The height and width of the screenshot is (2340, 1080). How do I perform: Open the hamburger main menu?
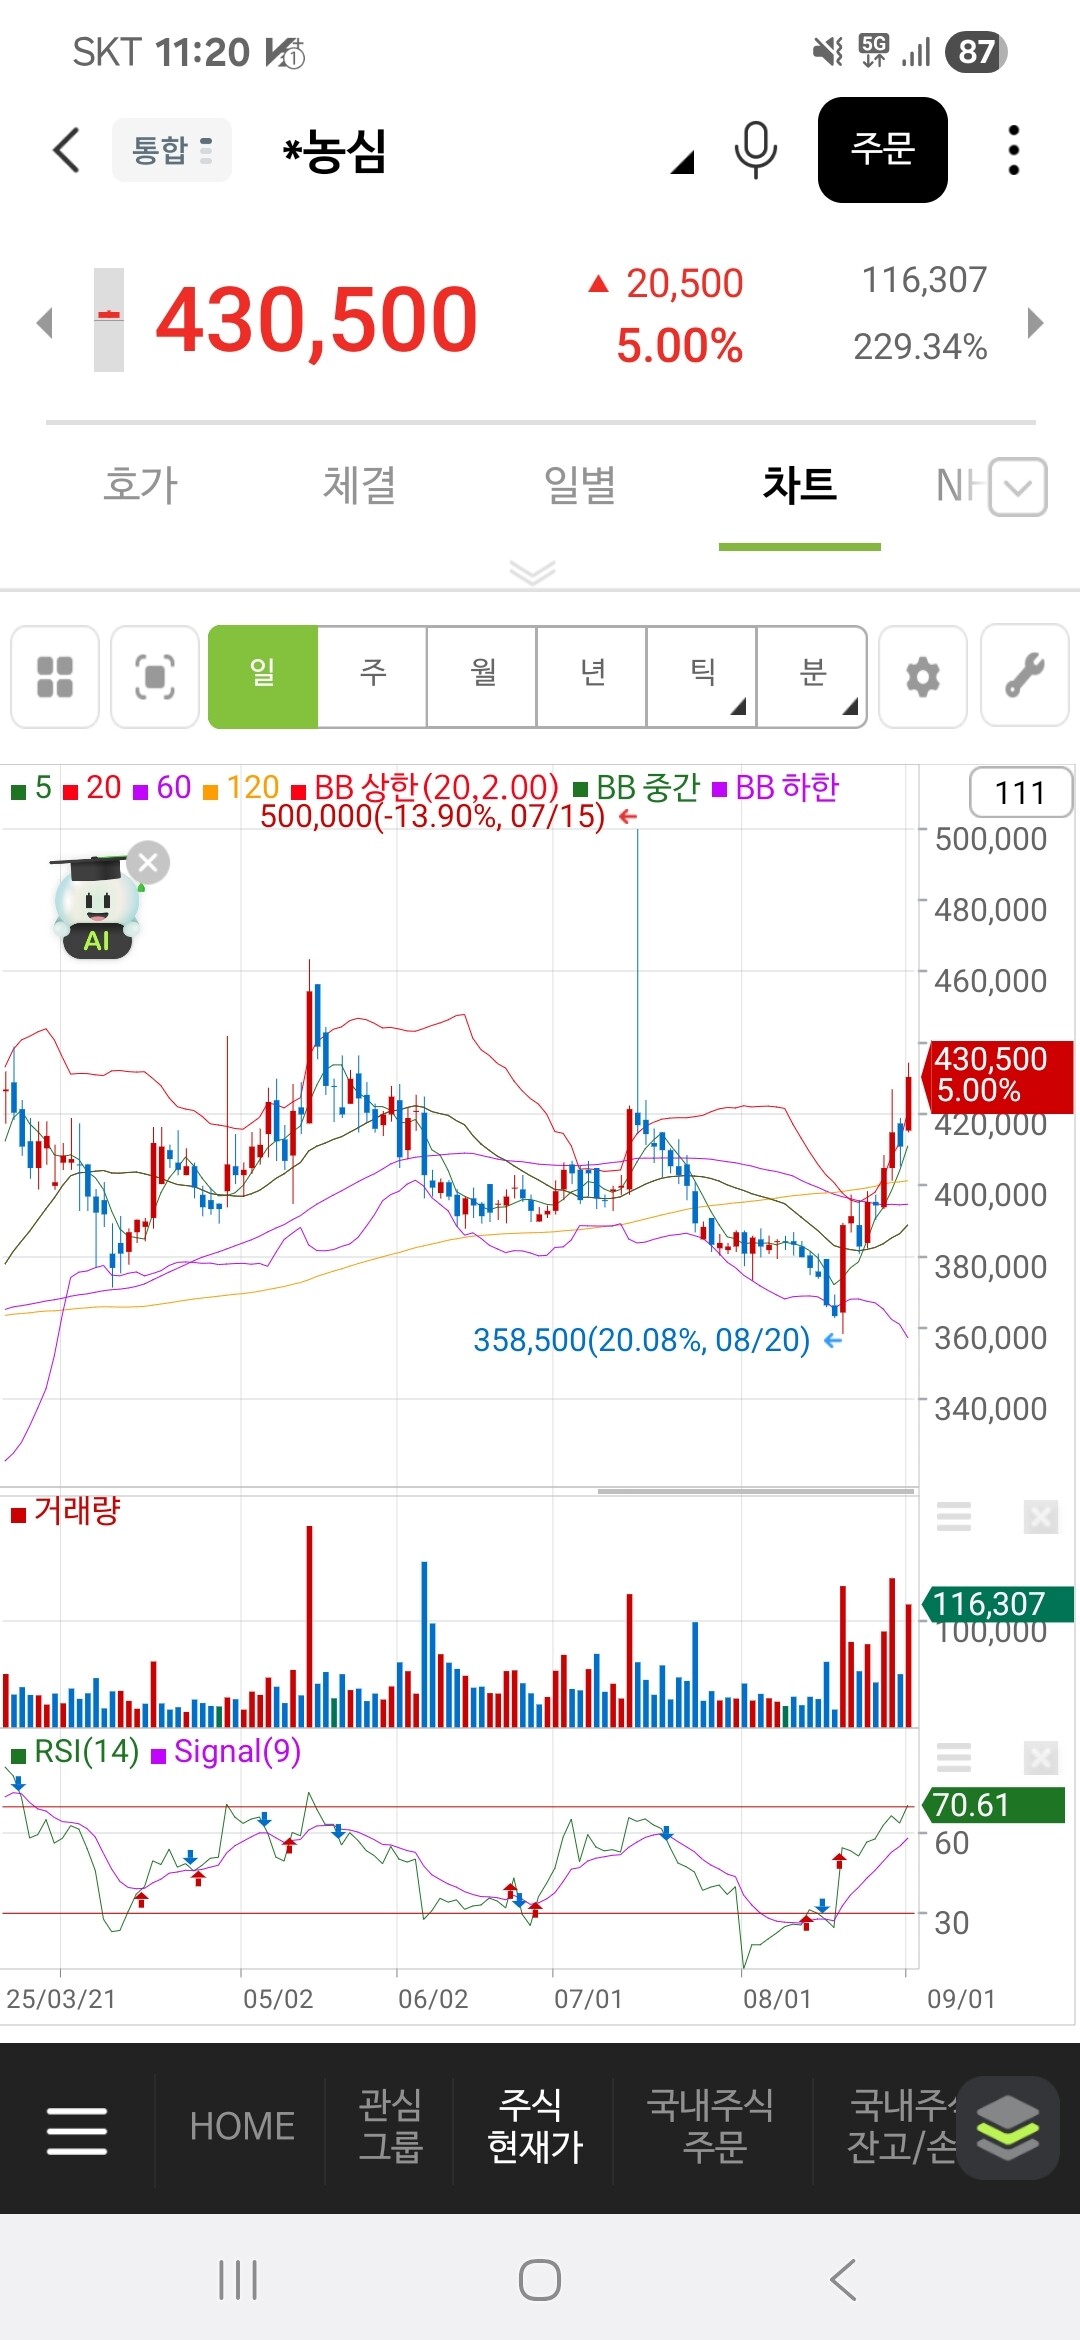[77, 2130]
